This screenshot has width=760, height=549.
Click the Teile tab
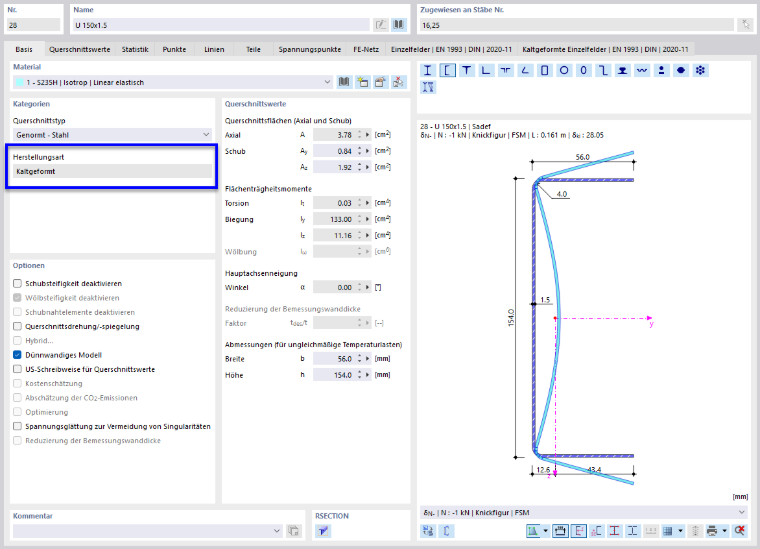[253, 49]
